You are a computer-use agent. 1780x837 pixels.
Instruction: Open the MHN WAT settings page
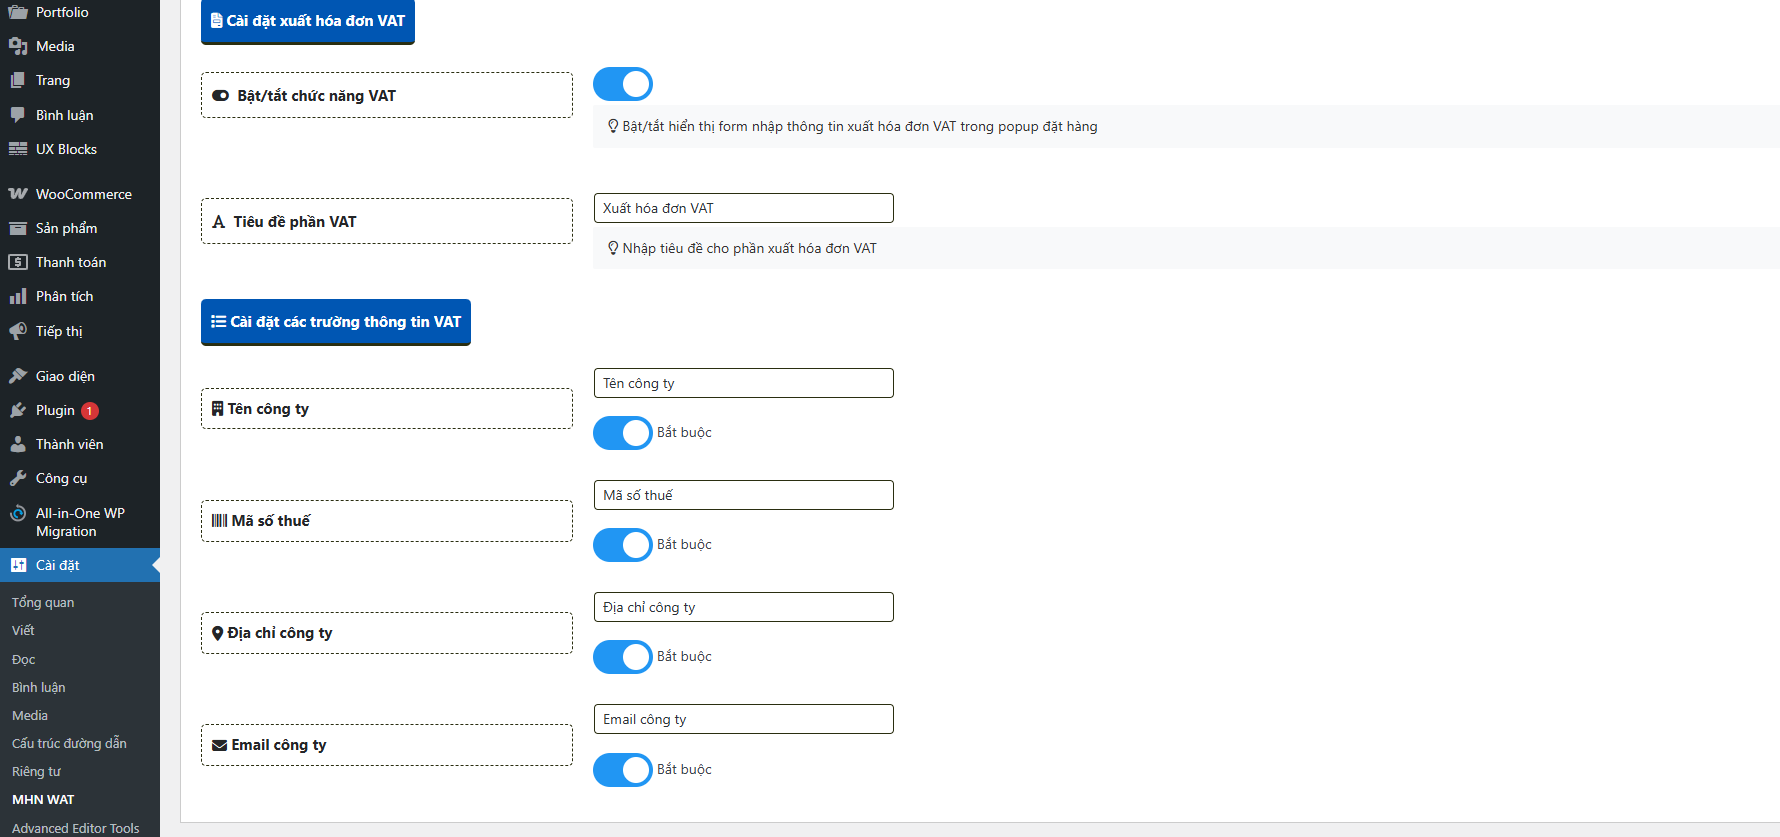pyautogui.click(x=43, y=799)
